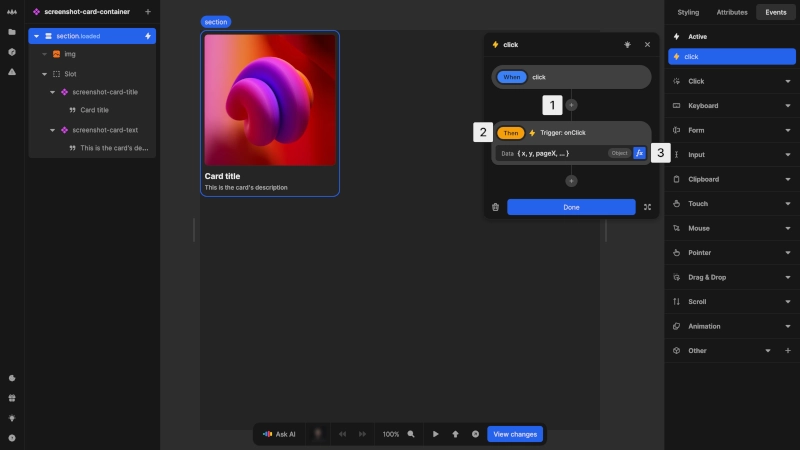Click the card image on canvas

[x=270, y=100]
